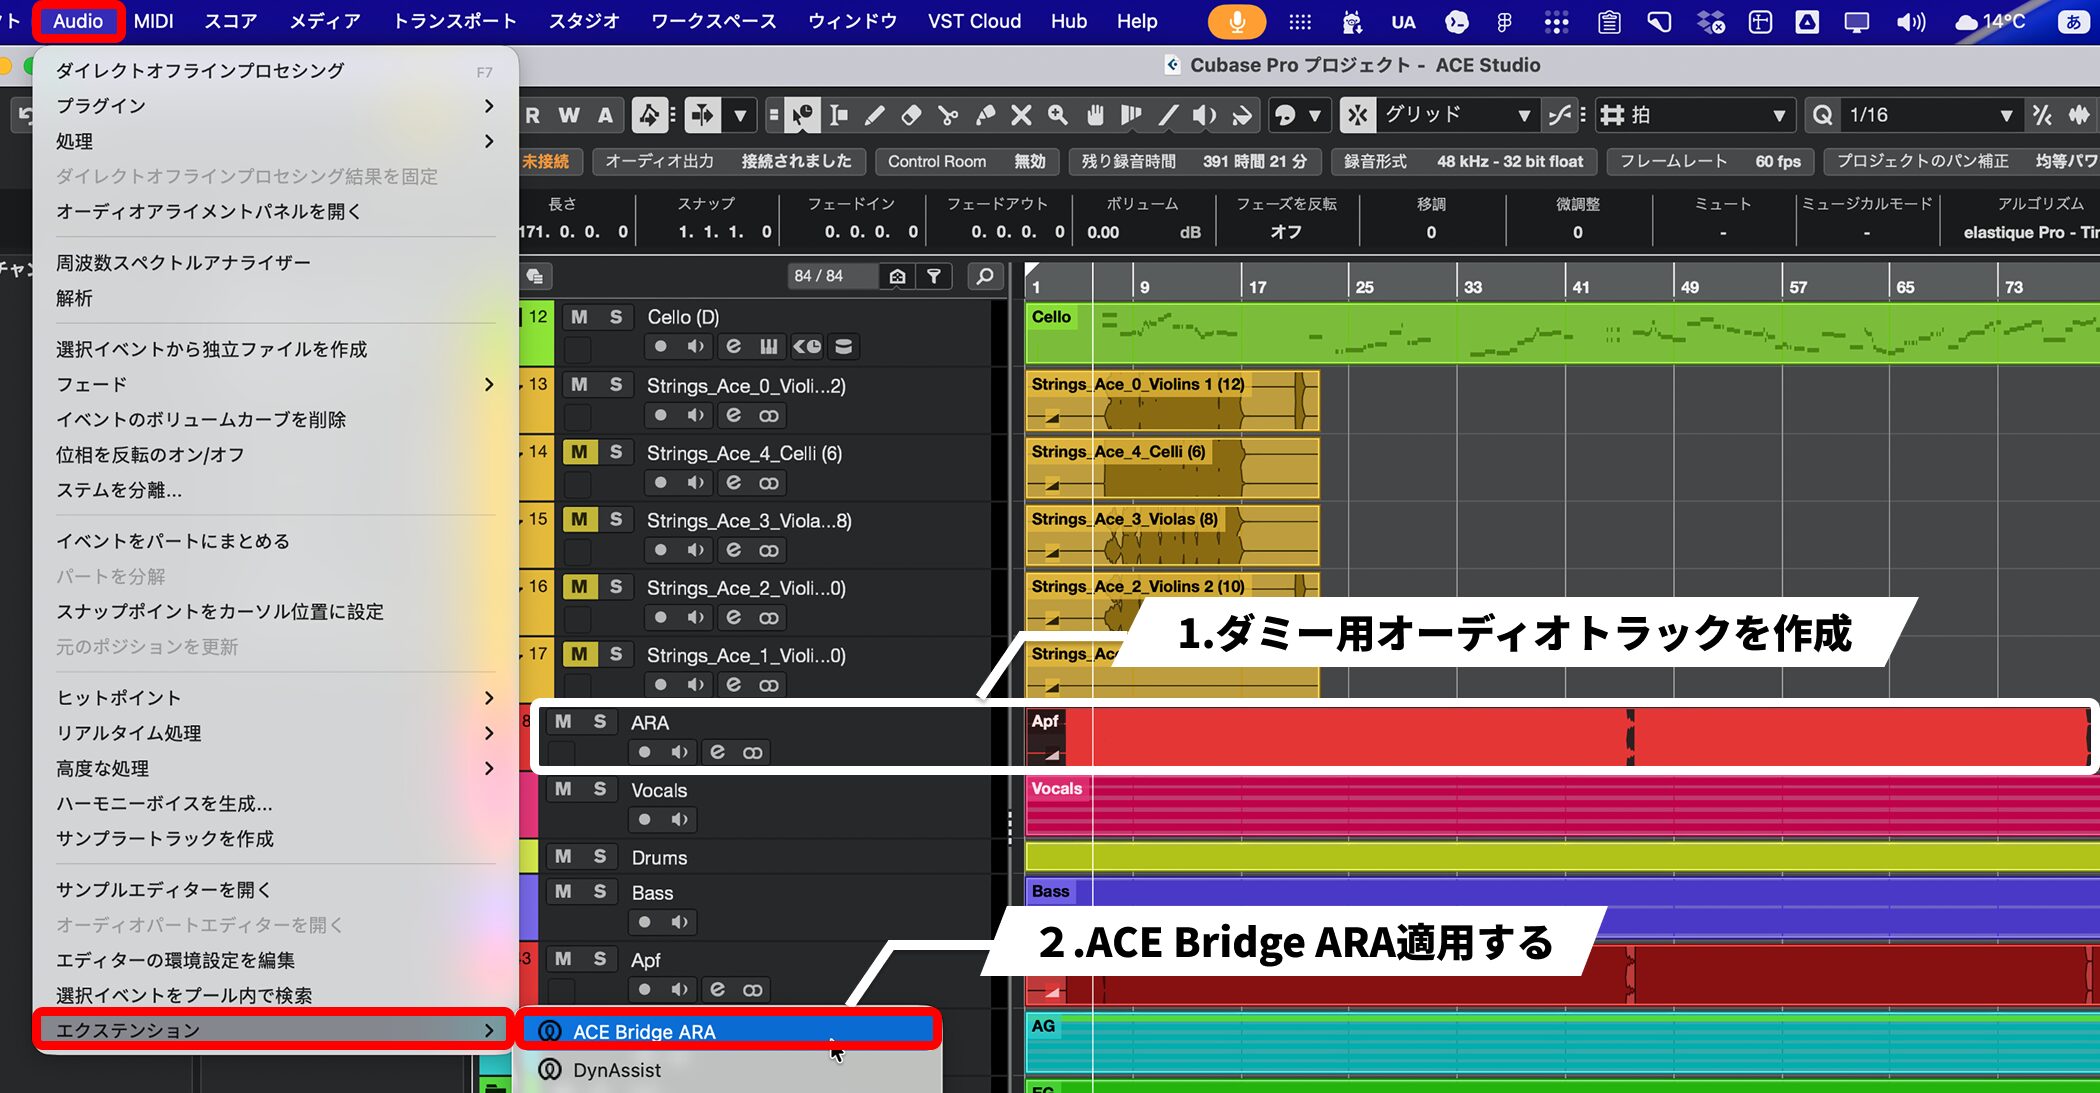This screenshot has height=1093, width=2100.
Task: Select the Glue tool
Action: click(985, 116)
